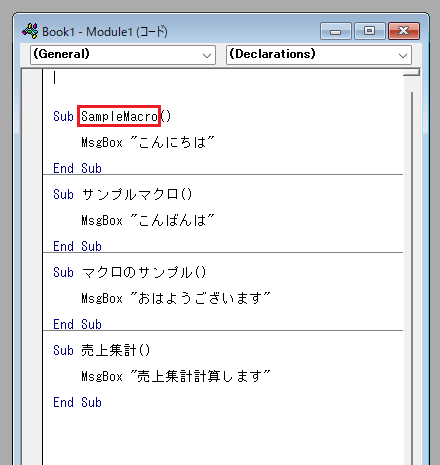440x465 pixels.
Task: Click the last End Sub line
Action: coord(77,402)
